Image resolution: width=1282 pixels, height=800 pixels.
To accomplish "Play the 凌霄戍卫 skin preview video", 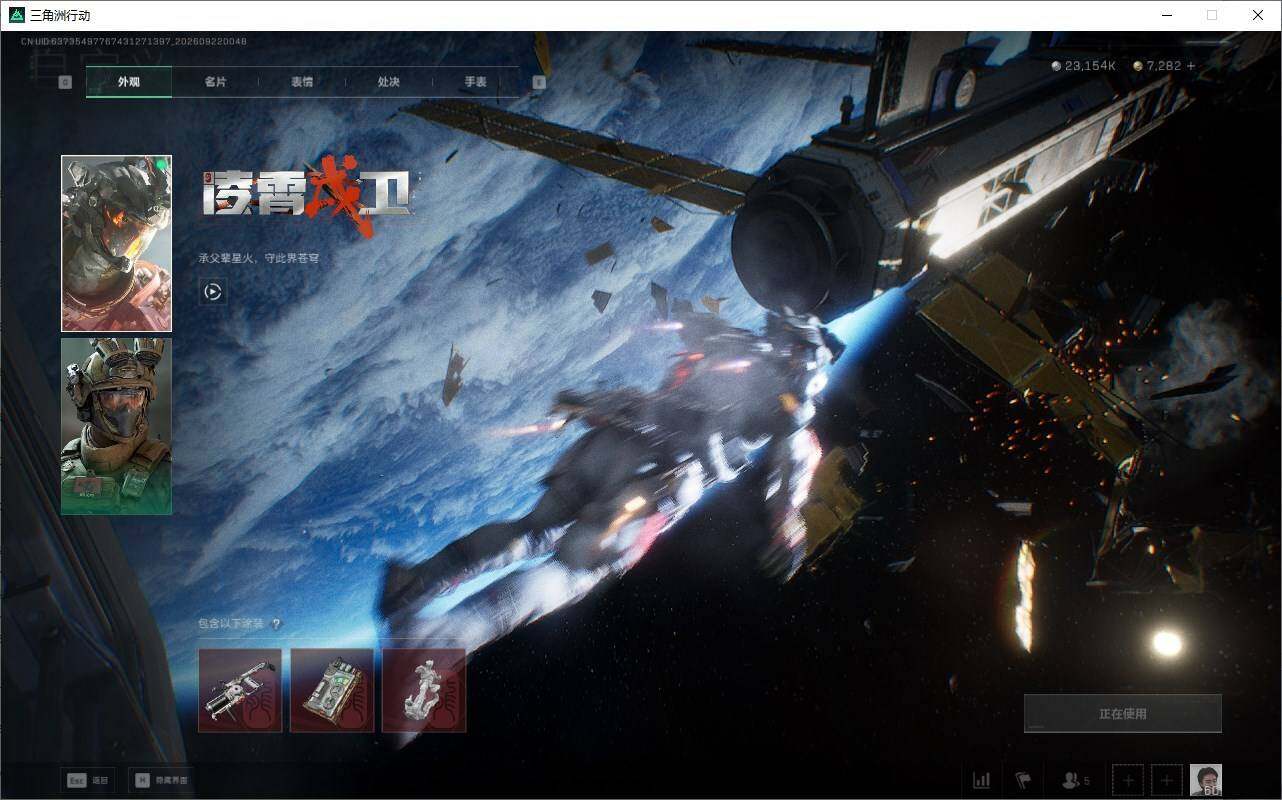I will tap(212, 291).
